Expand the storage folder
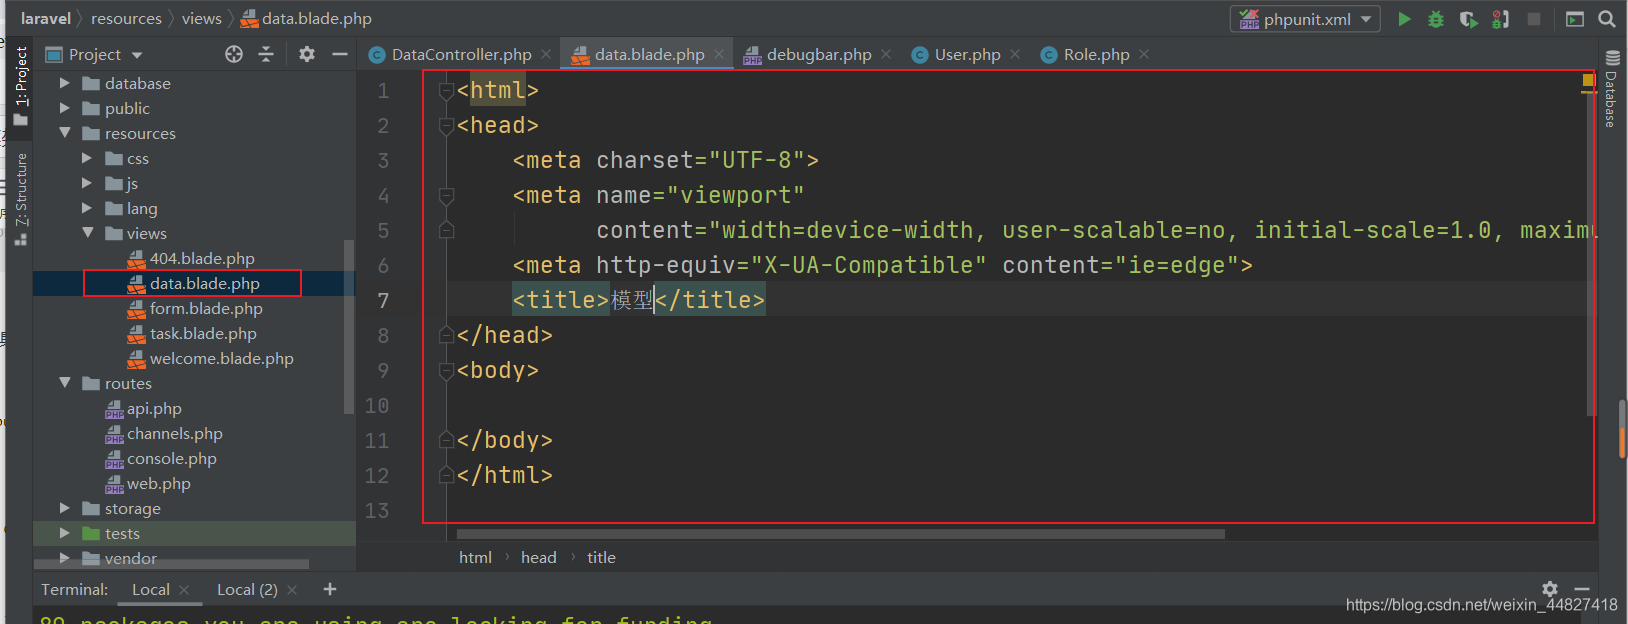This screenshot has height=624, width=1628. 65,508
